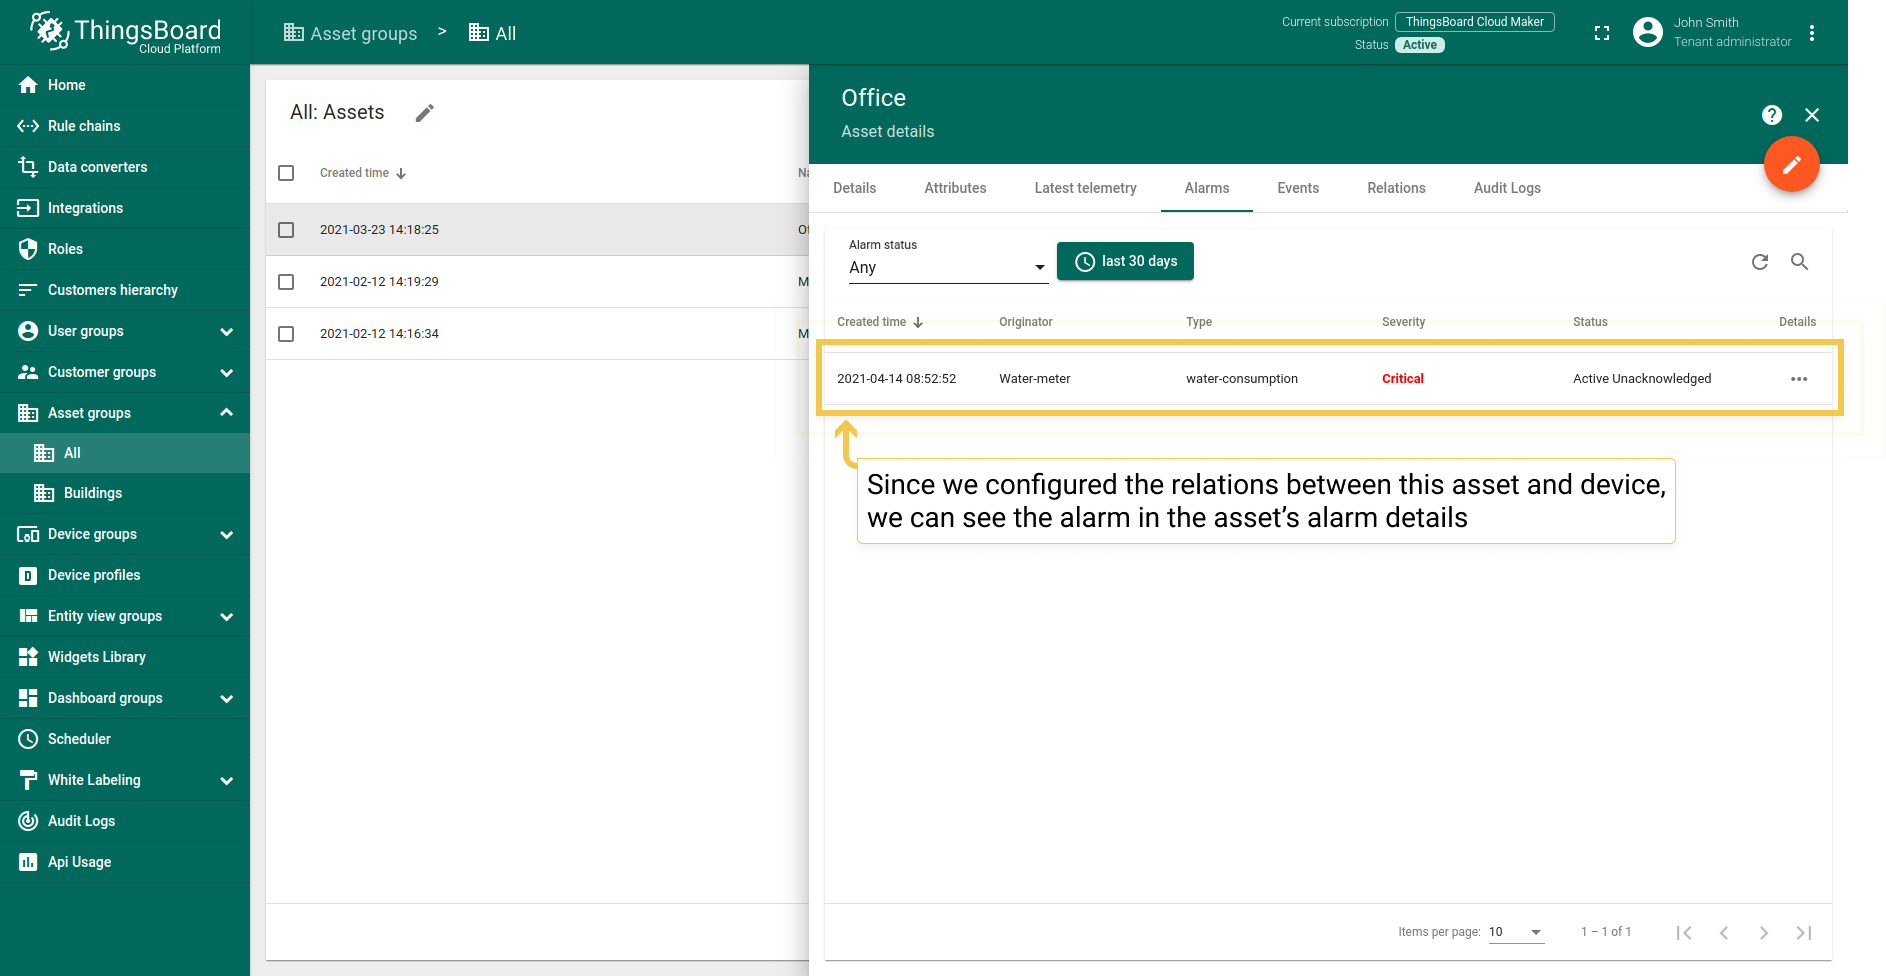Open the Scheduler page
The width and height of the screenshot is (1886, 976).
[125, 739]
